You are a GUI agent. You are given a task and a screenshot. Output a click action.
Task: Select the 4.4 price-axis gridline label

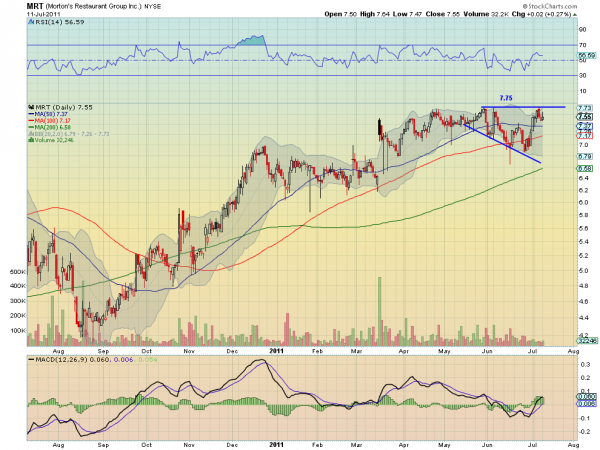pyautogui.click(x=583, y=318)
